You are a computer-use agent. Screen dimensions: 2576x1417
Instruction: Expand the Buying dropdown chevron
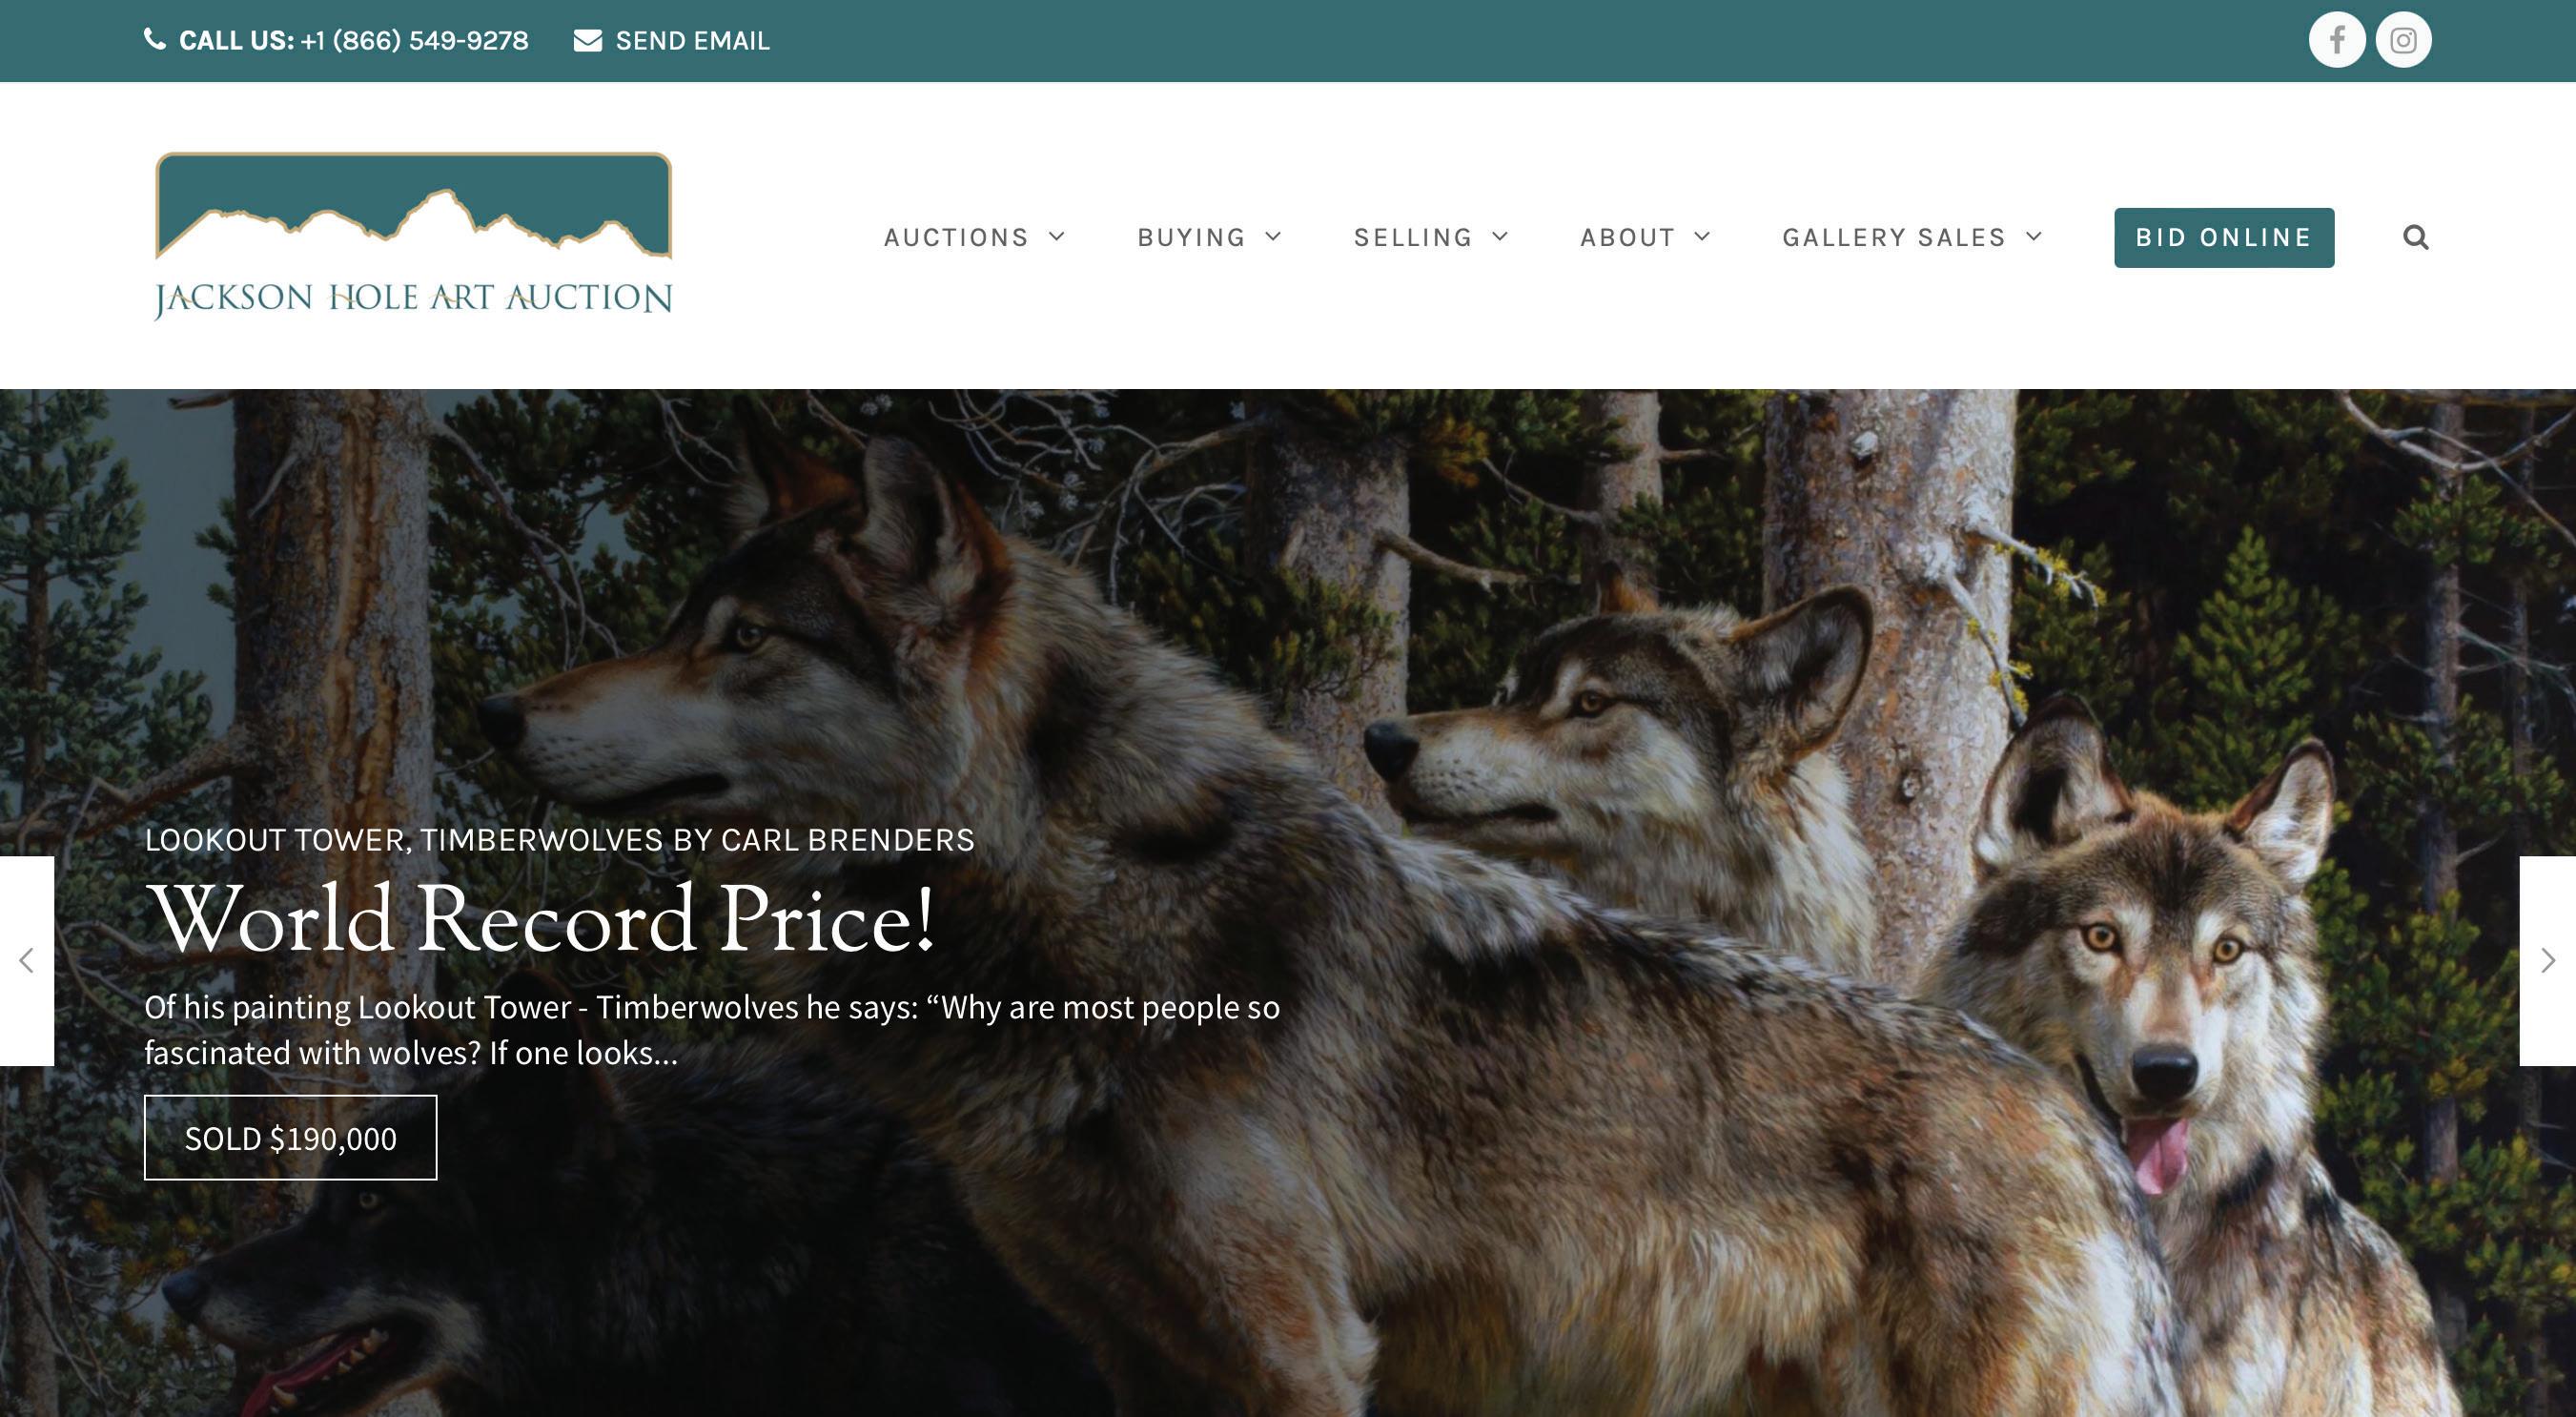coord(1273,236)
